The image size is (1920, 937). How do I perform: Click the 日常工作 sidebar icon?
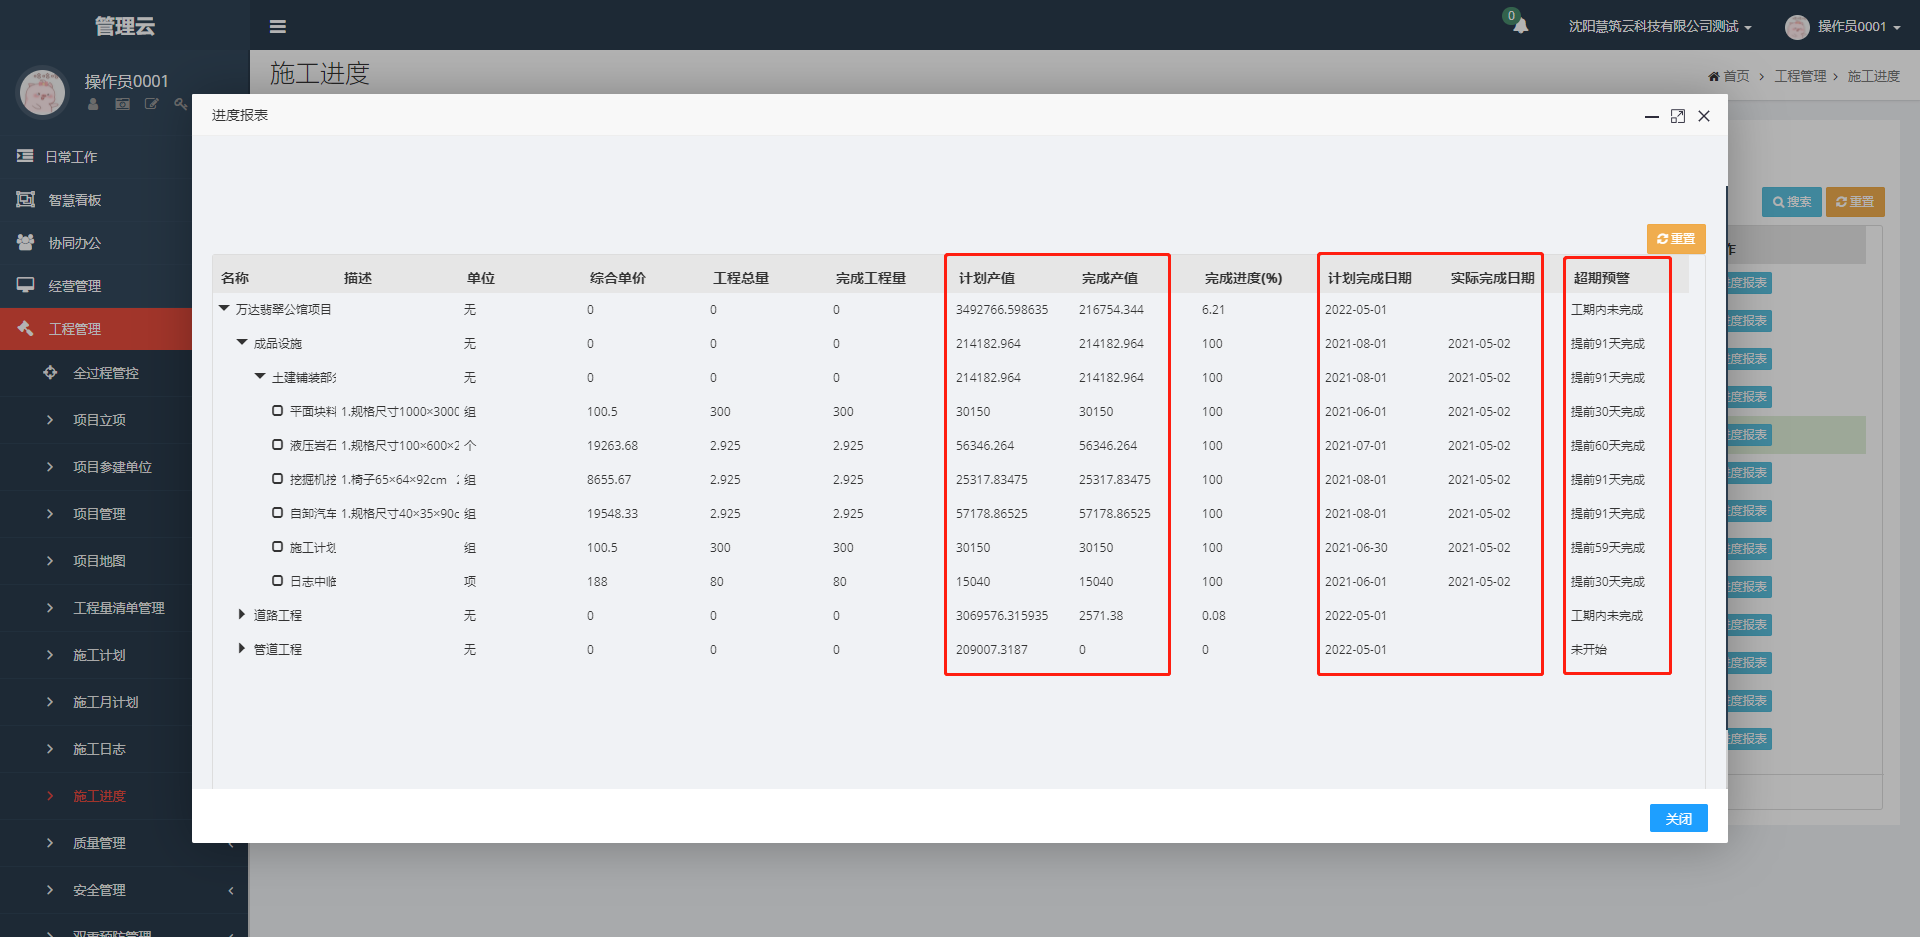25,156
